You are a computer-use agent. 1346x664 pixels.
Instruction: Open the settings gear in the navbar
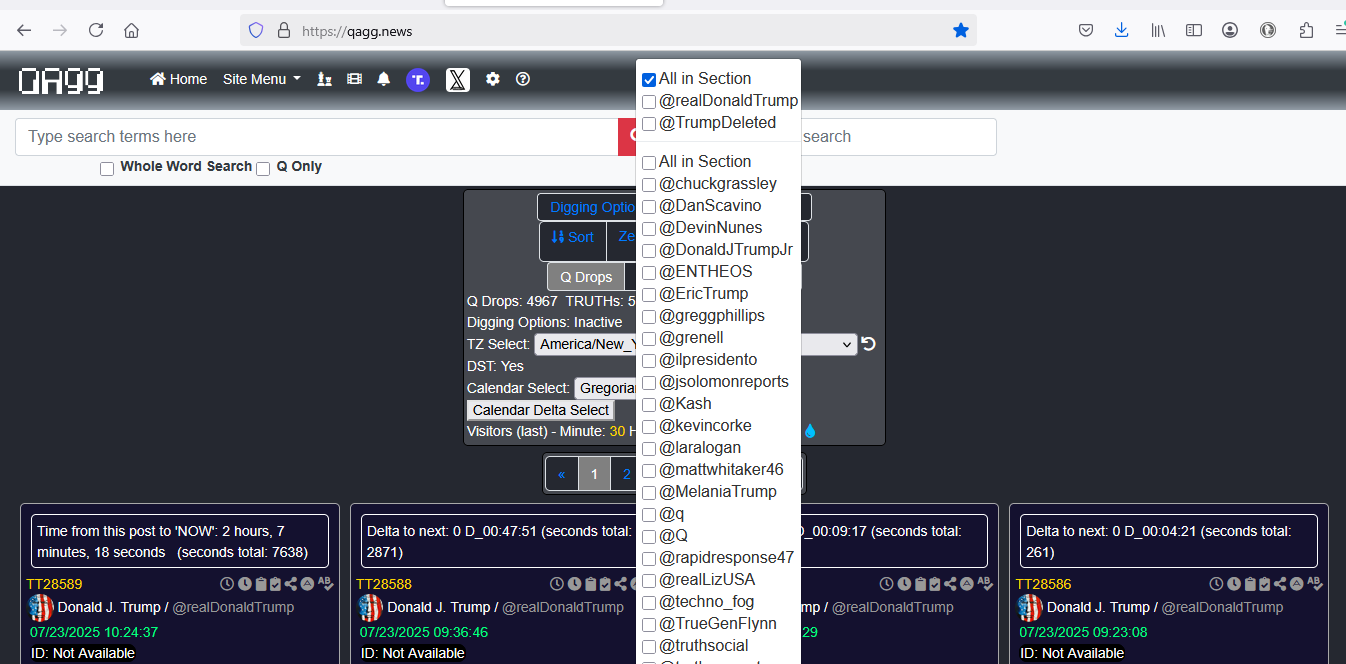coord(493,79)
